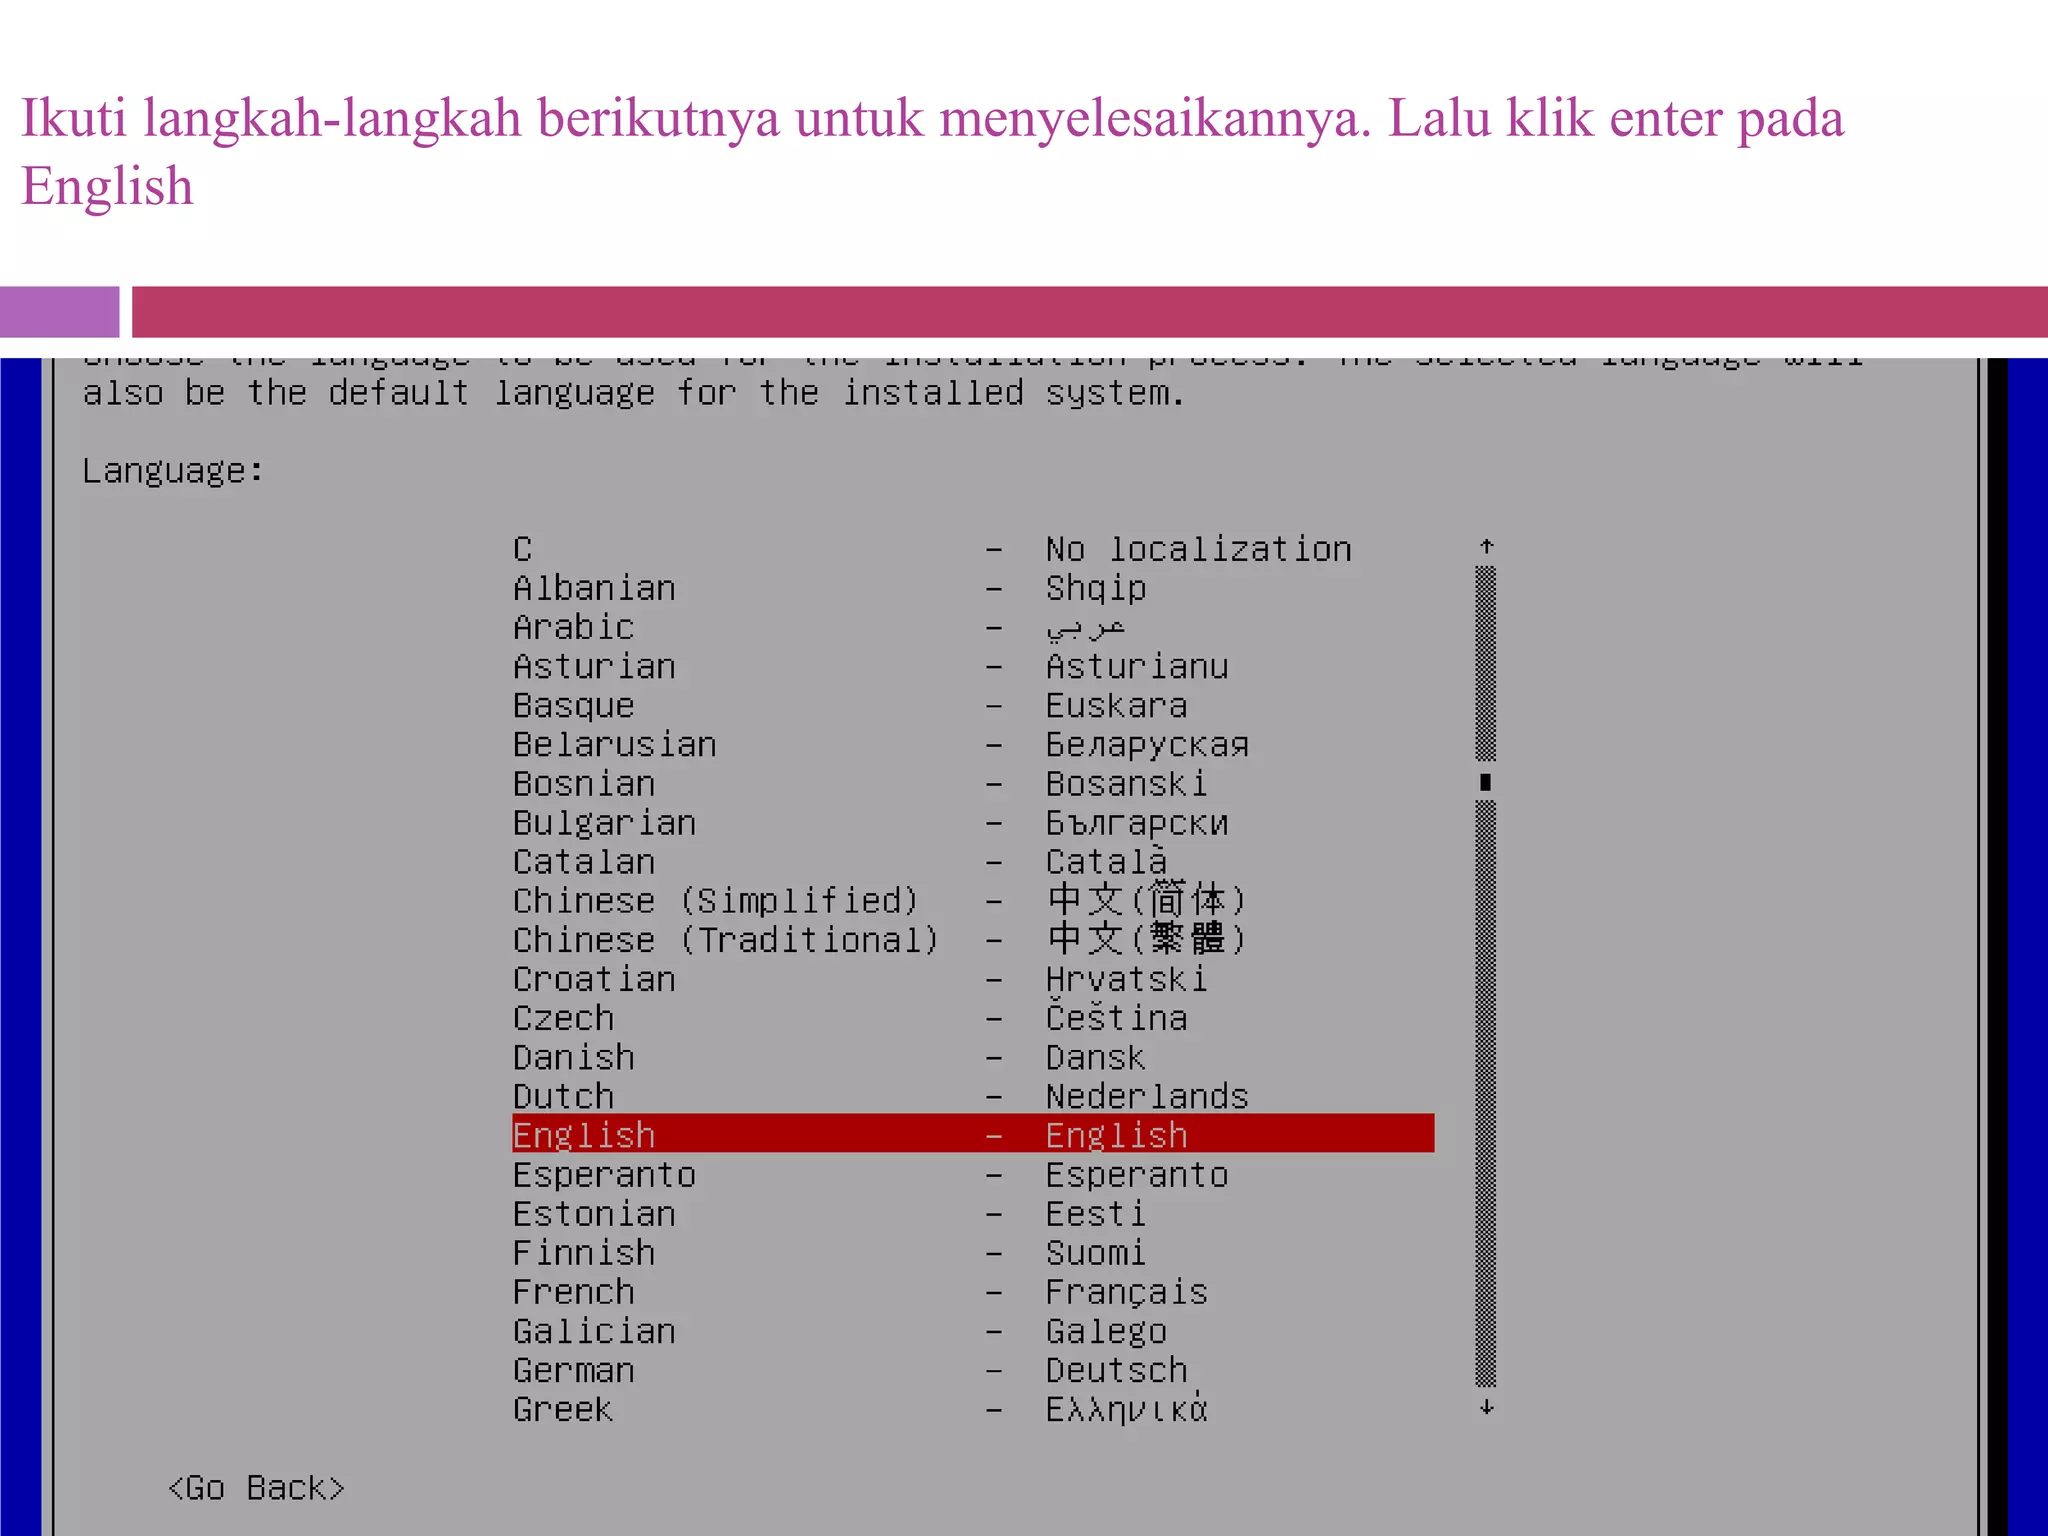Viewport: 2048px width, 1536px height.
Task: Choose Chinese (Simplified) language
Action: [x=973, y=900]
